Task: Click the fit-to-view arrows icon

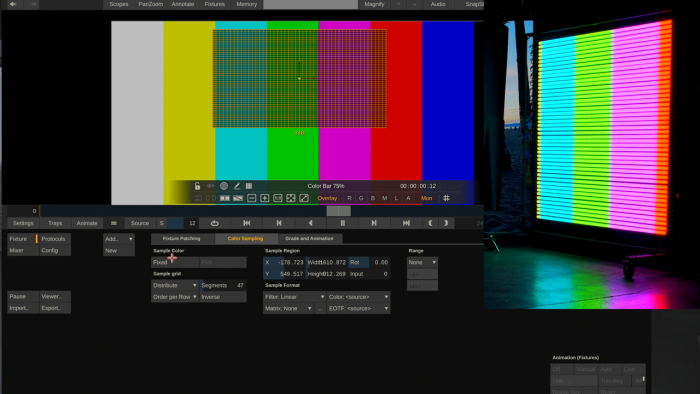Action: coord(291,198)
